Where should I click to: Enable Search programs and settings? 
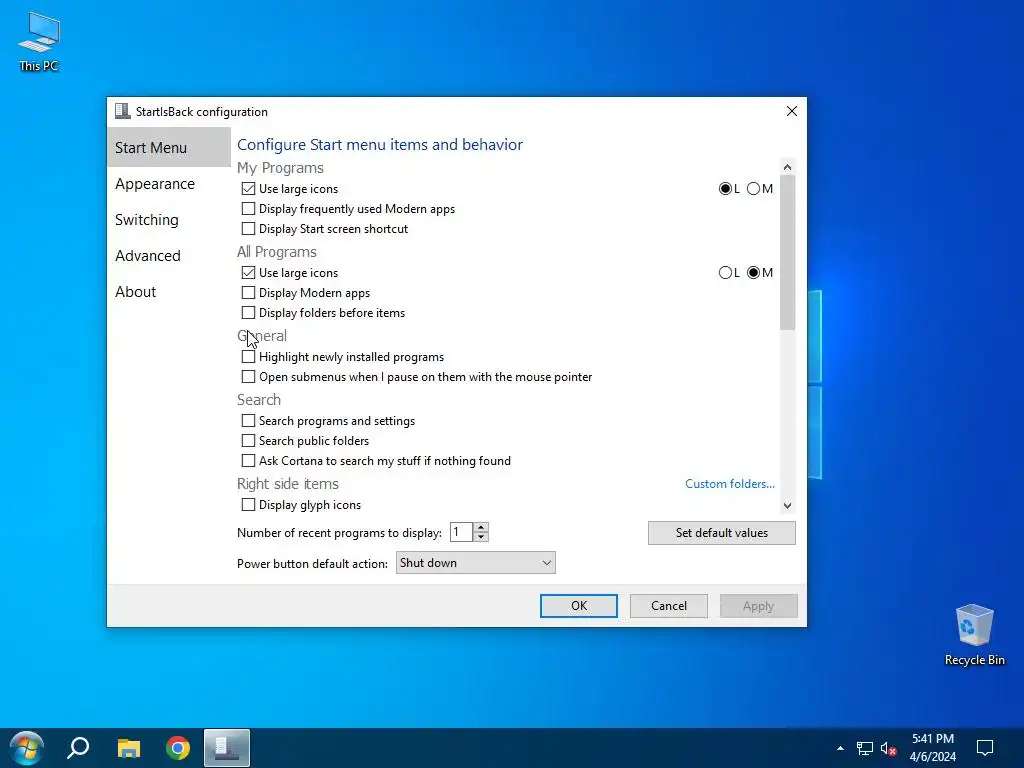click(x=248, y=421)
